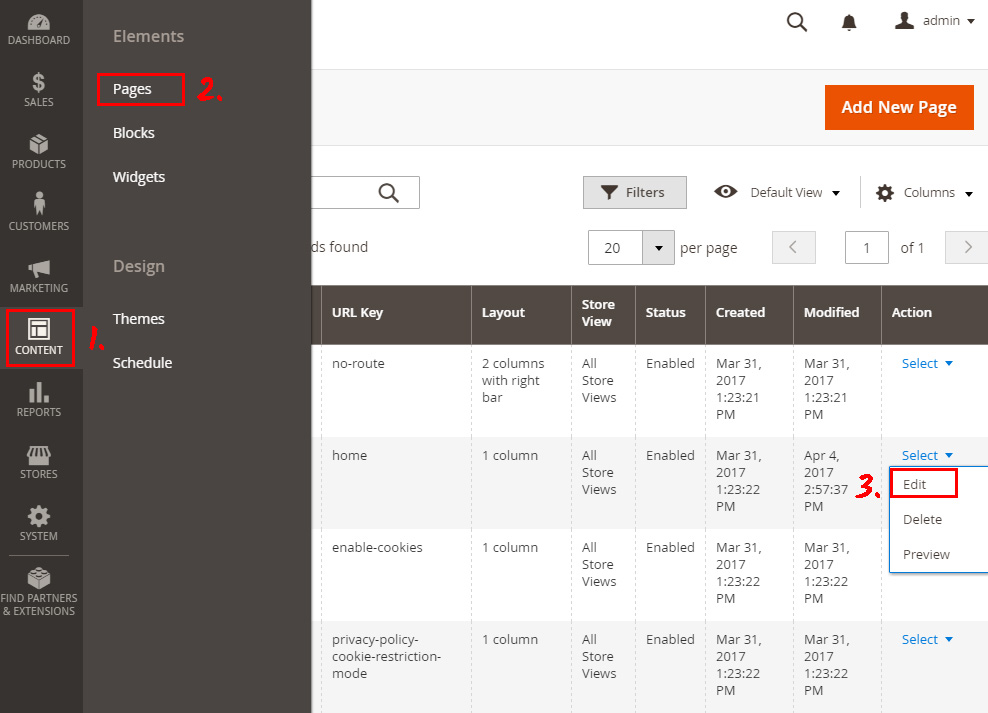This screenshot has height=713, width=988.
Task: Choose Edit from the home row menu
Action: click(924, 484)
